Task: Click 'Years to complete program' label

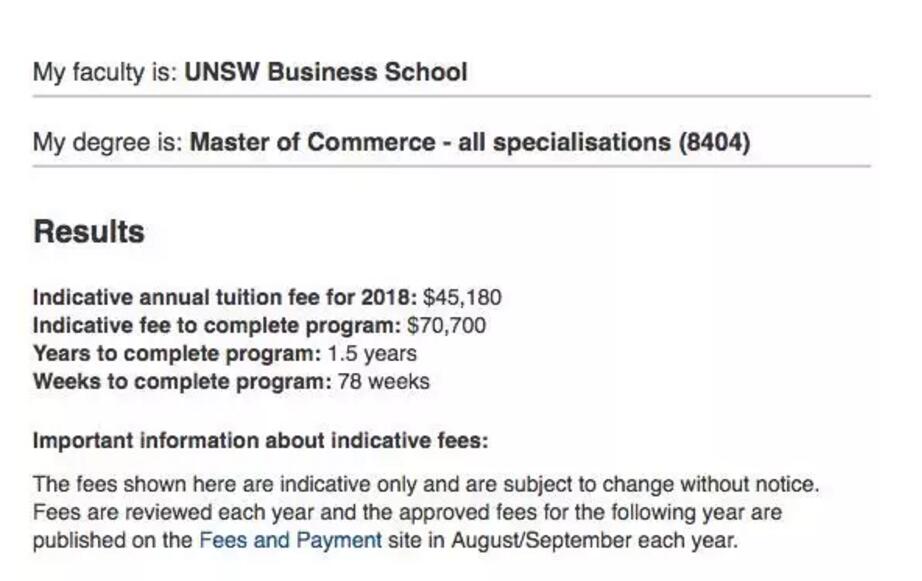Action: click(x=177, y=353)
